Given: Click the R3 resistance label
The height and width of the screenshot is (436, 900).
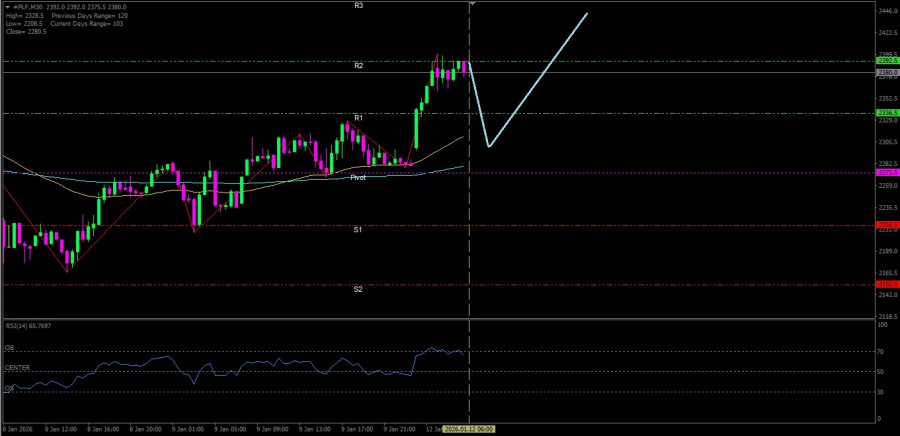Looking at the screenshot, I should coord(358,6).
